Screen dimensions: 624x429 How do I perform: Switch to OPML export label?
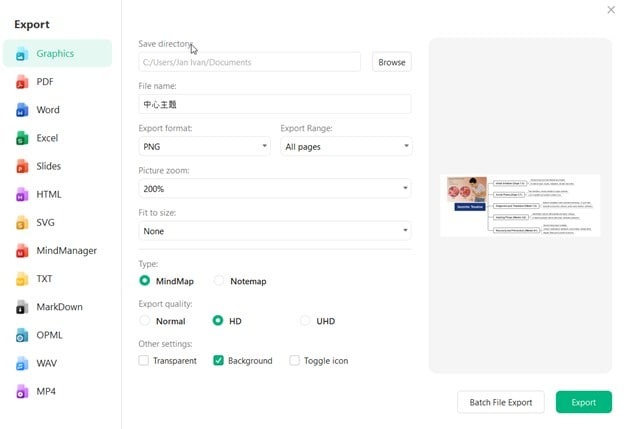point(49,335)
